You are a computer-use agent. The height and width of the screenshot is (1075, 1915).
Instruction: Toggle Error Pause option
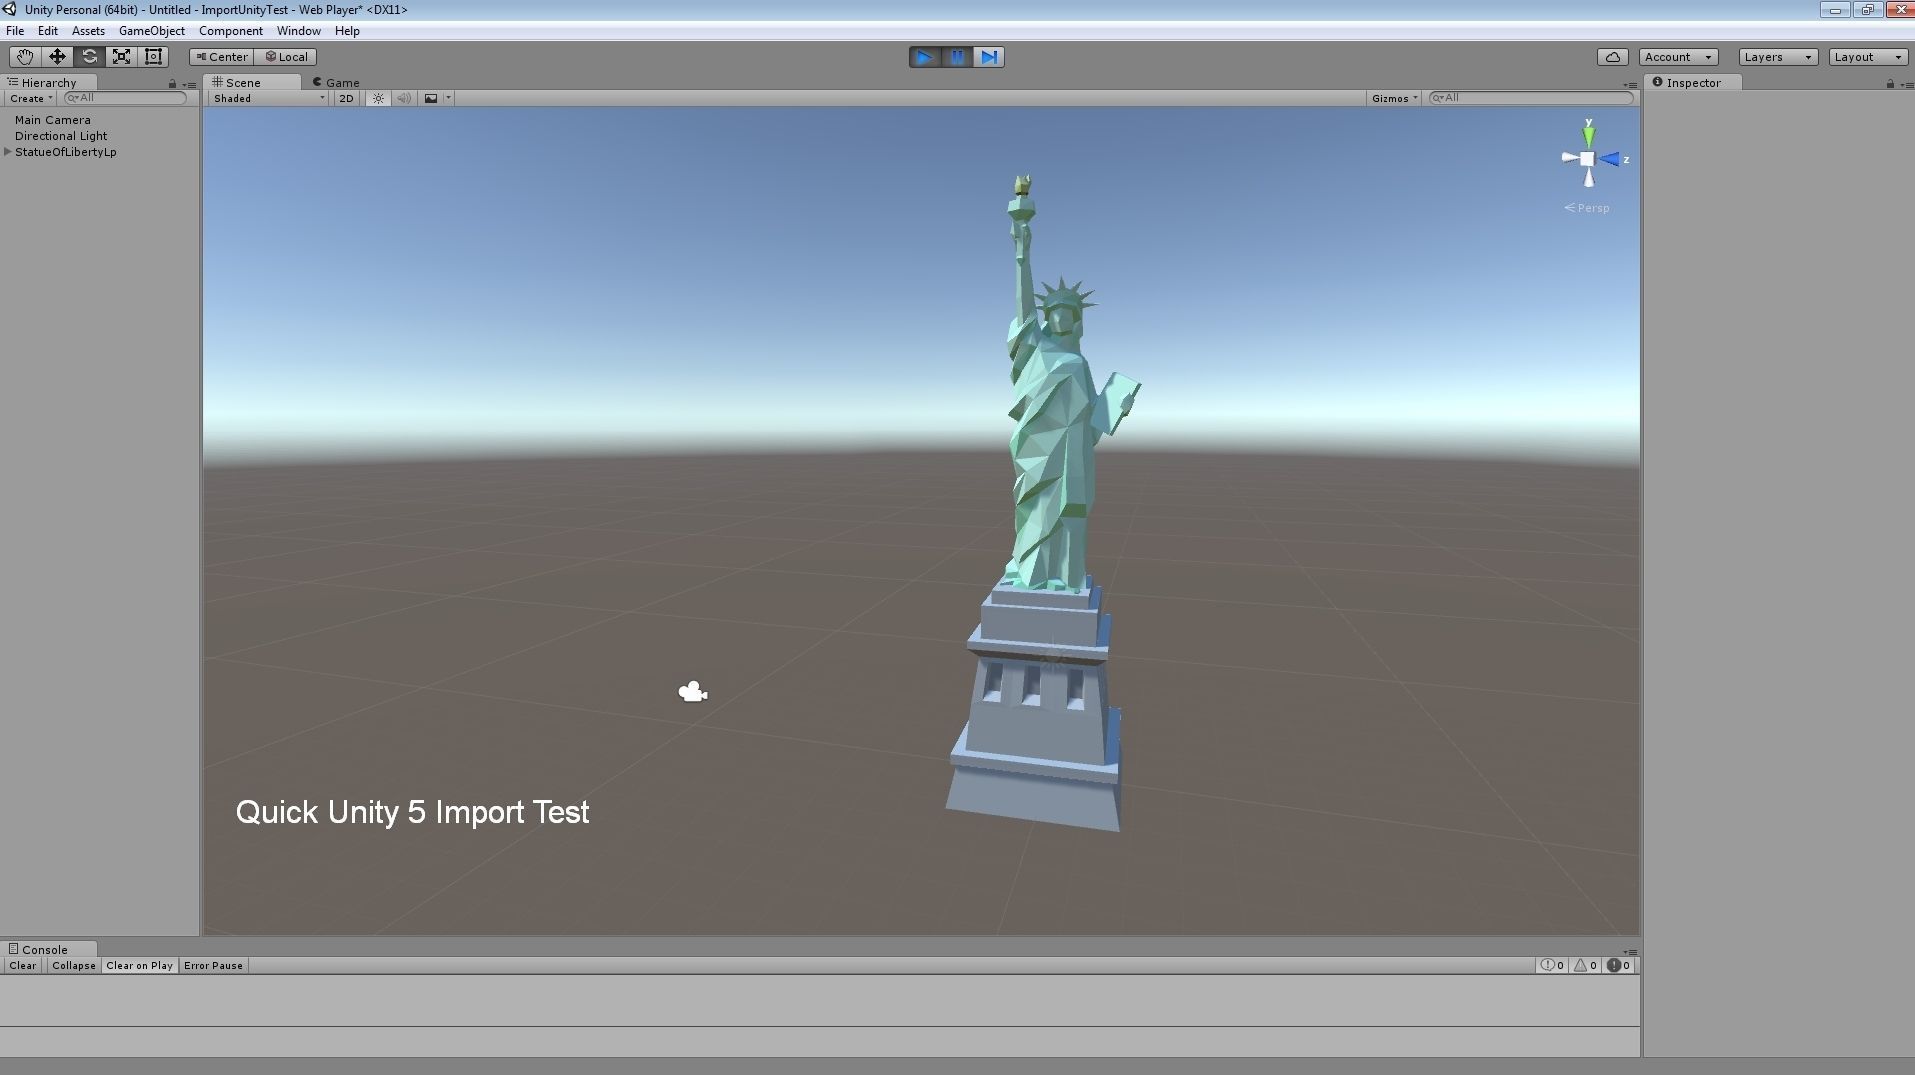(x=213, y=966)
